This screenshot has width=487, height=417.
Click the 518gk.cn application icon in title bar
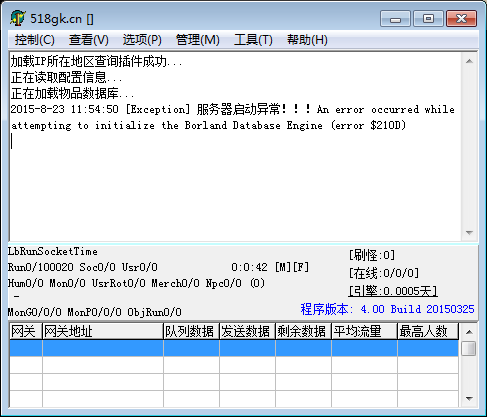click(17, 18)
